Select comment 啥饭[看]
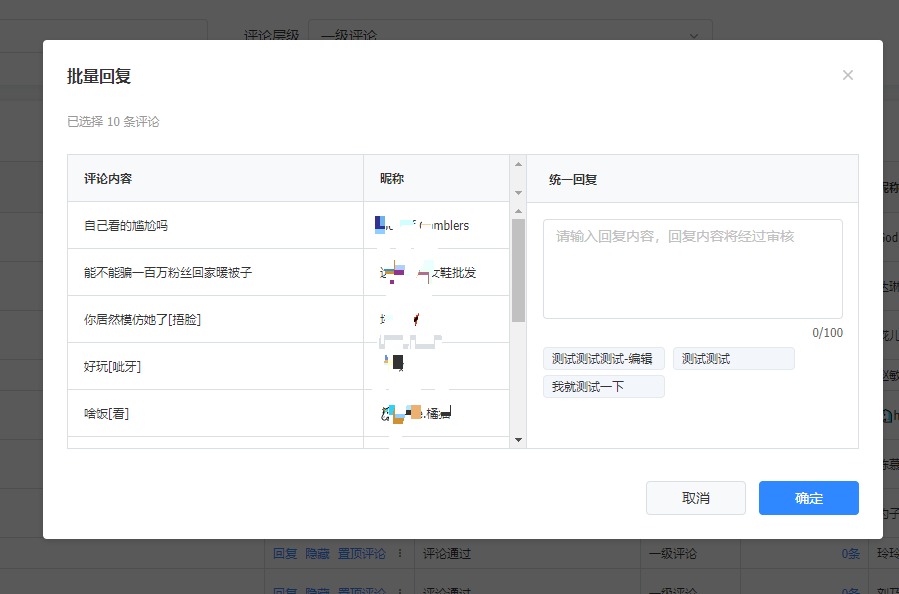899x594 pixels. (x=107, y=413)
